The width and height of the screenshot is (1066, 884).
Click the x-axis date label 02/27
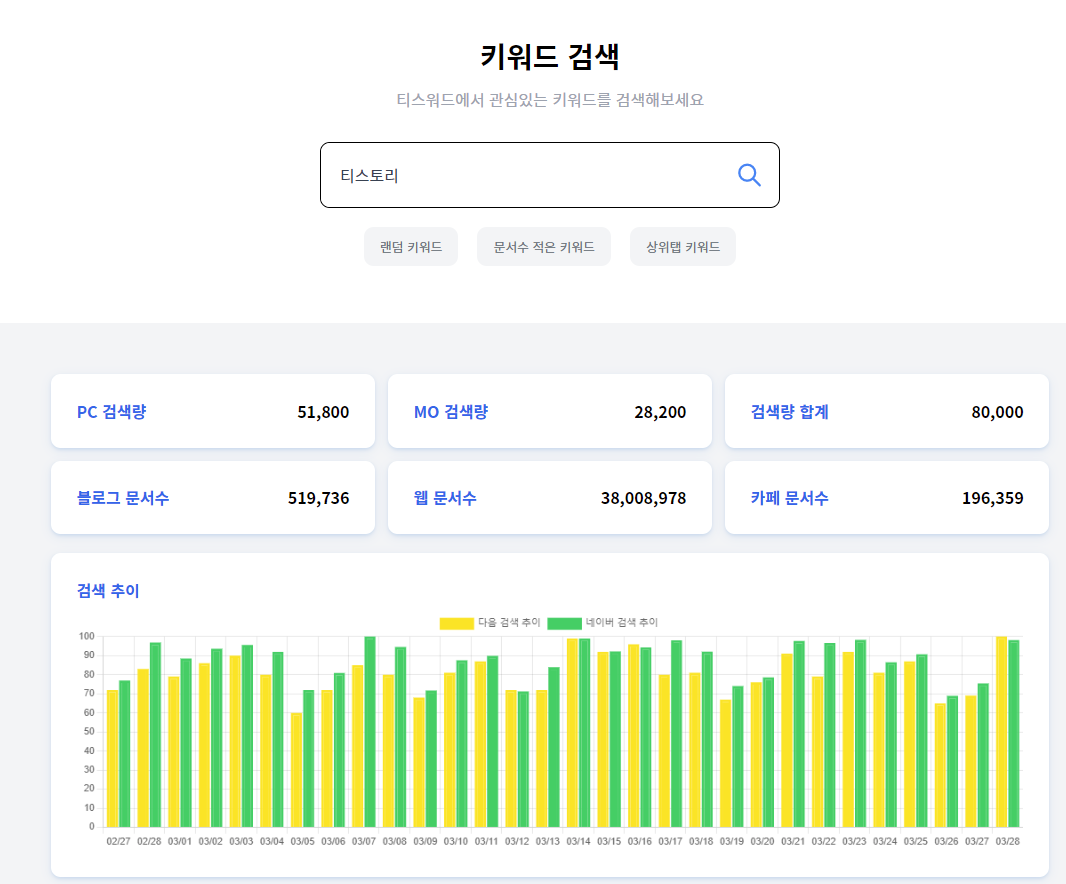click(118, 841)
